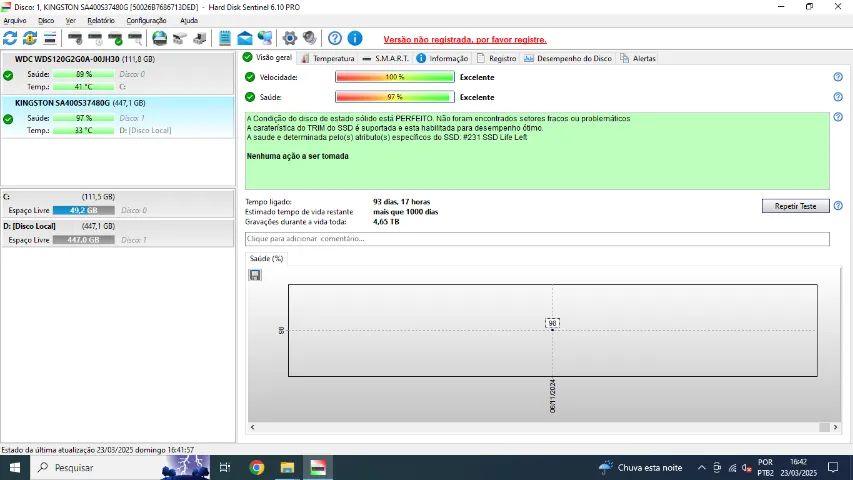853x480 pixels.
Task: Switch to Temperatura tab
Action: coord(327,58)
